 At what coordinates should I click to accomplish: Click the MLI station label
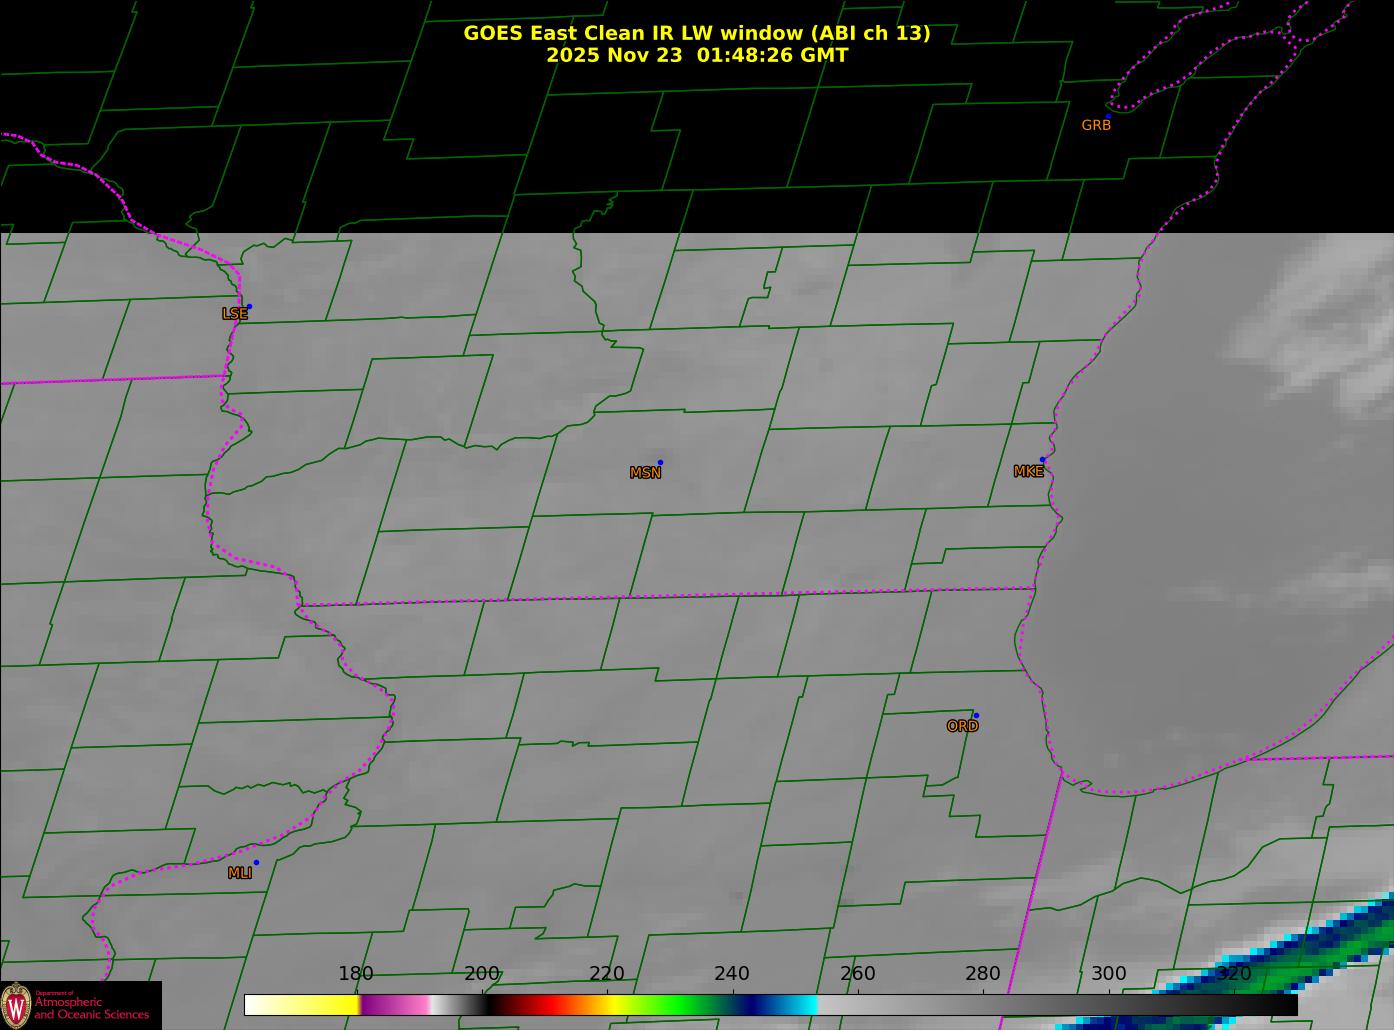tap(240, 873)
